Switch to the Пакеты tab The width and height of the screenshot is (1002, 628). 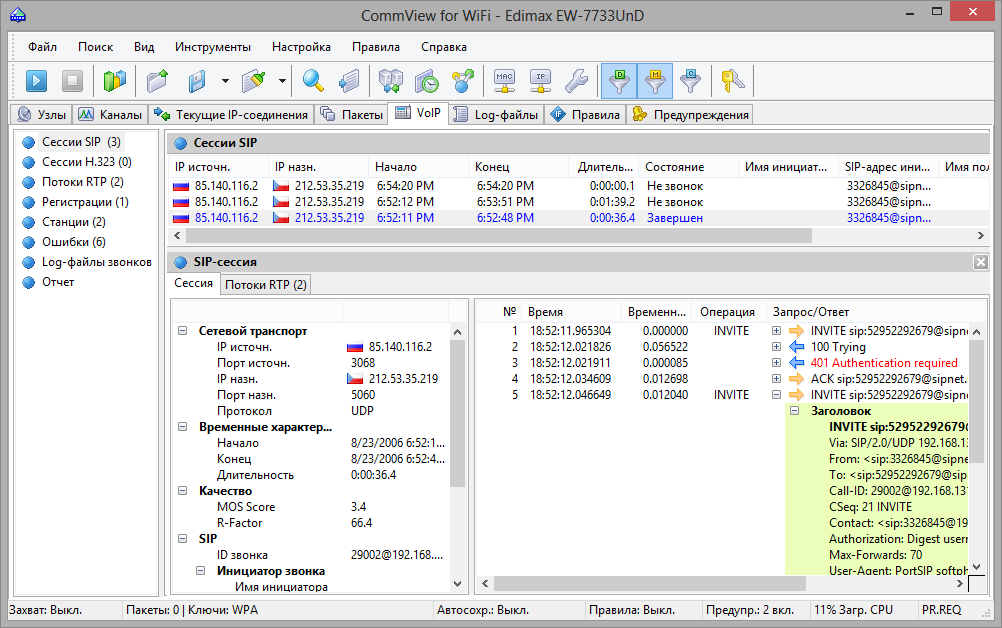tap(351, 114)
